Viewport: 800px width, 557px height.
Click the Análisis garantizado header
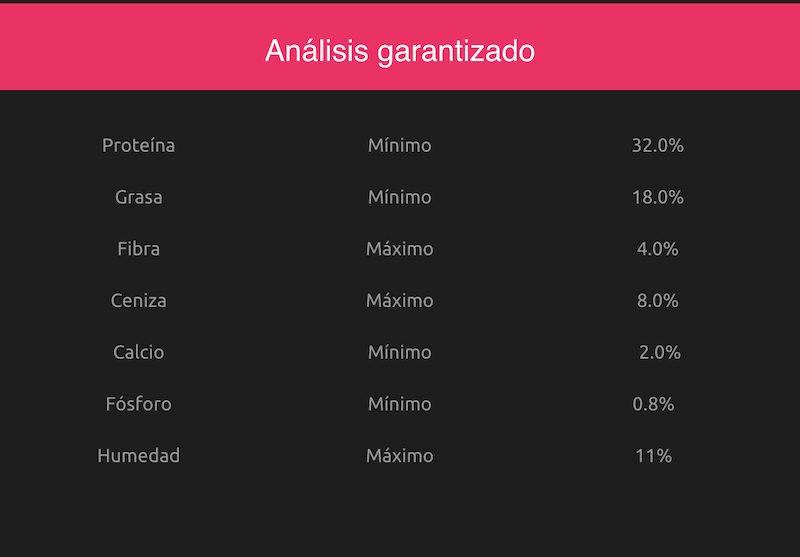click(399, 52)
